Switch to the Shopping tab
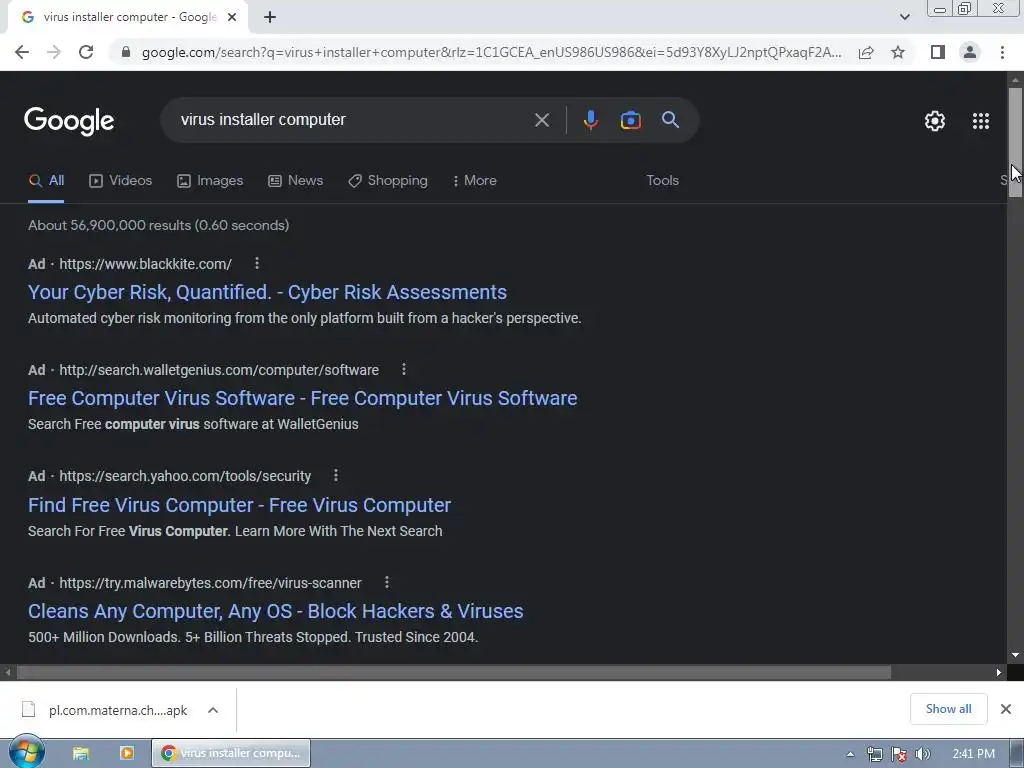The image size is (1024, 768). 388,181
